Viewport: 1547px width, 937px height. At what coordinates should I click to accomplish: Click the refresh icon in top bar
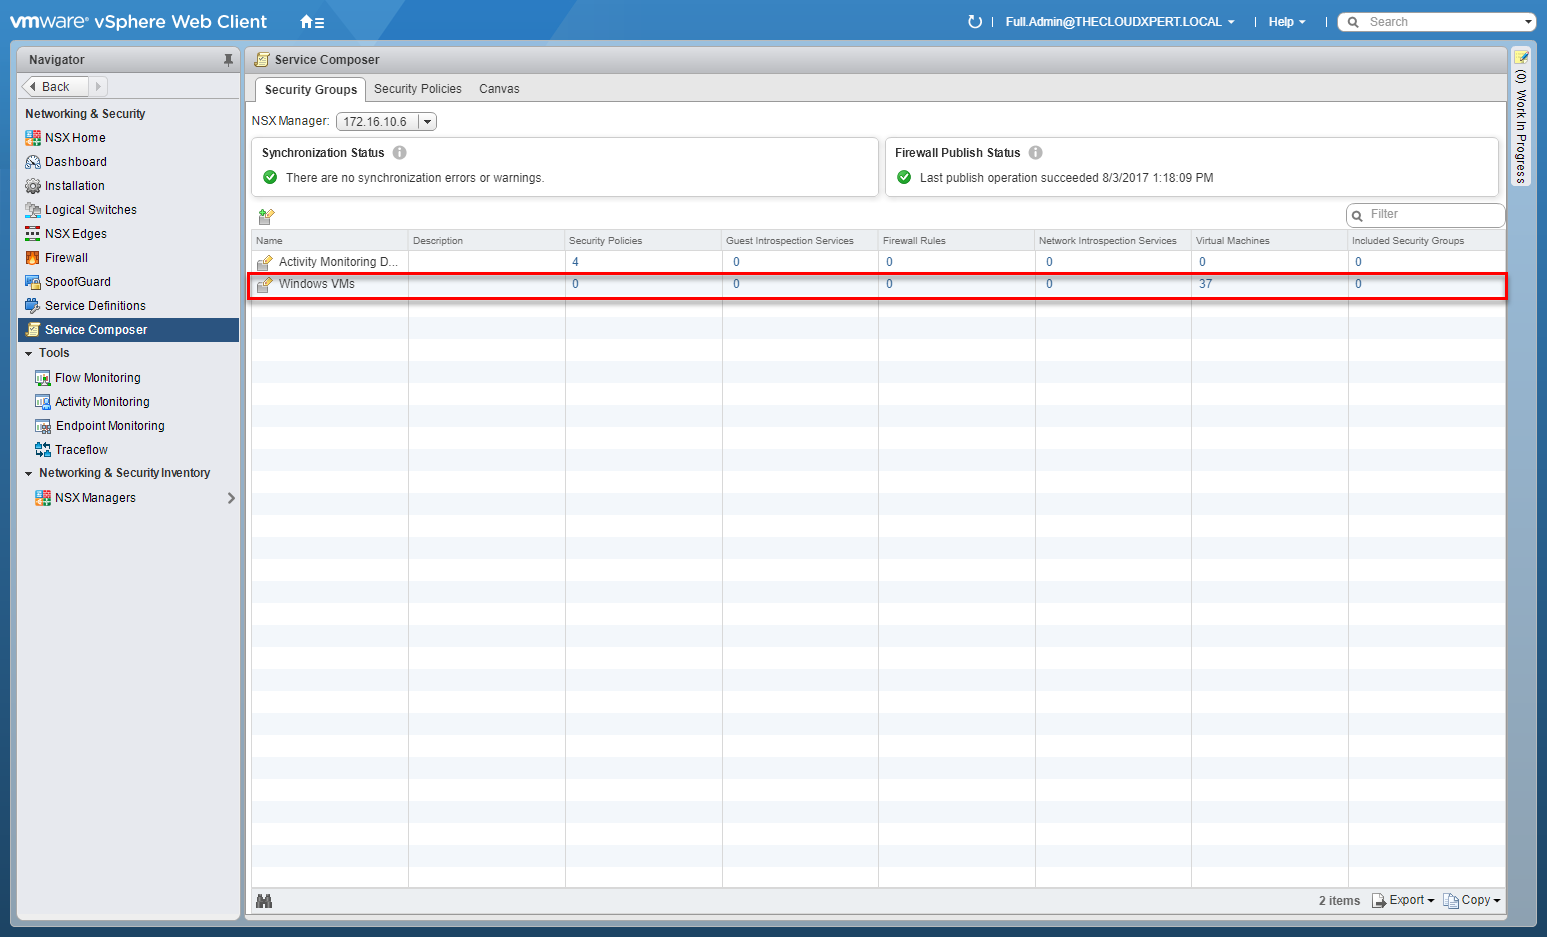point(974,22)
